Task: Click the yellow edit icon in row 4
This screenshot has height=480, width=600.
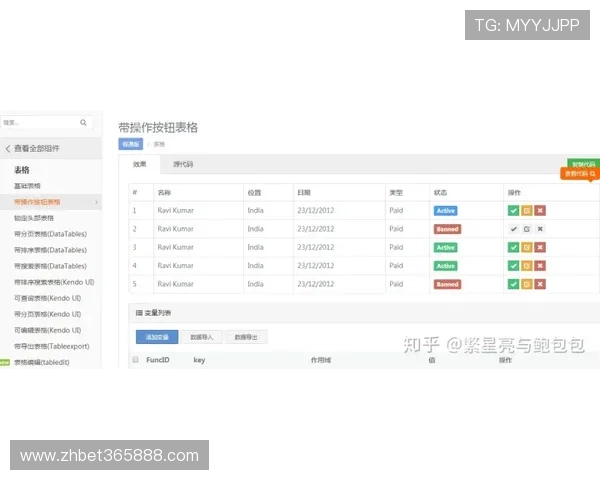Action: [x=527, y=266]
